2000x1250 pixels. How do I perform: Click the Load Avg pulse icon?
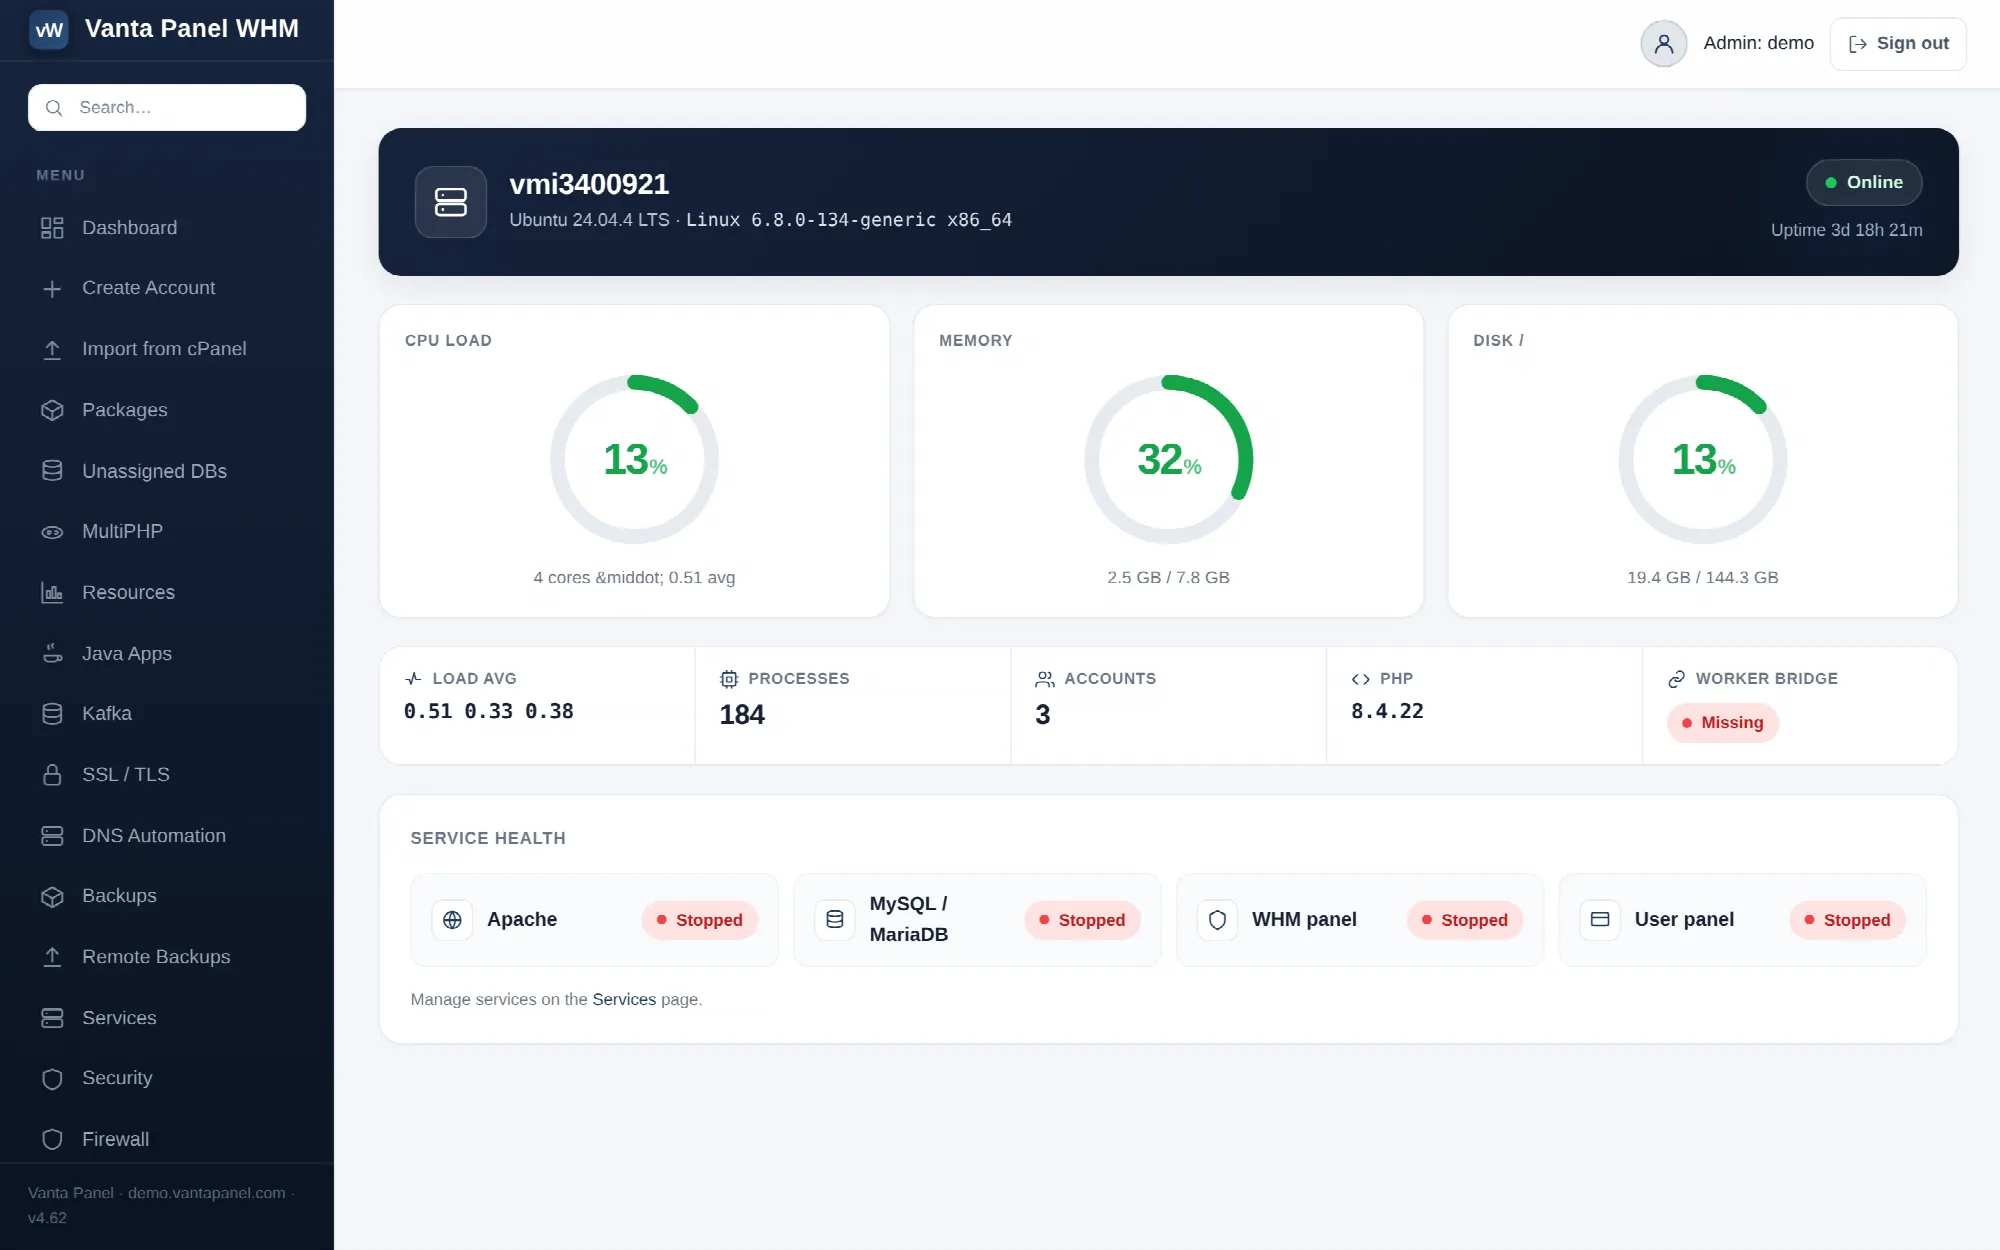[413, 679]
